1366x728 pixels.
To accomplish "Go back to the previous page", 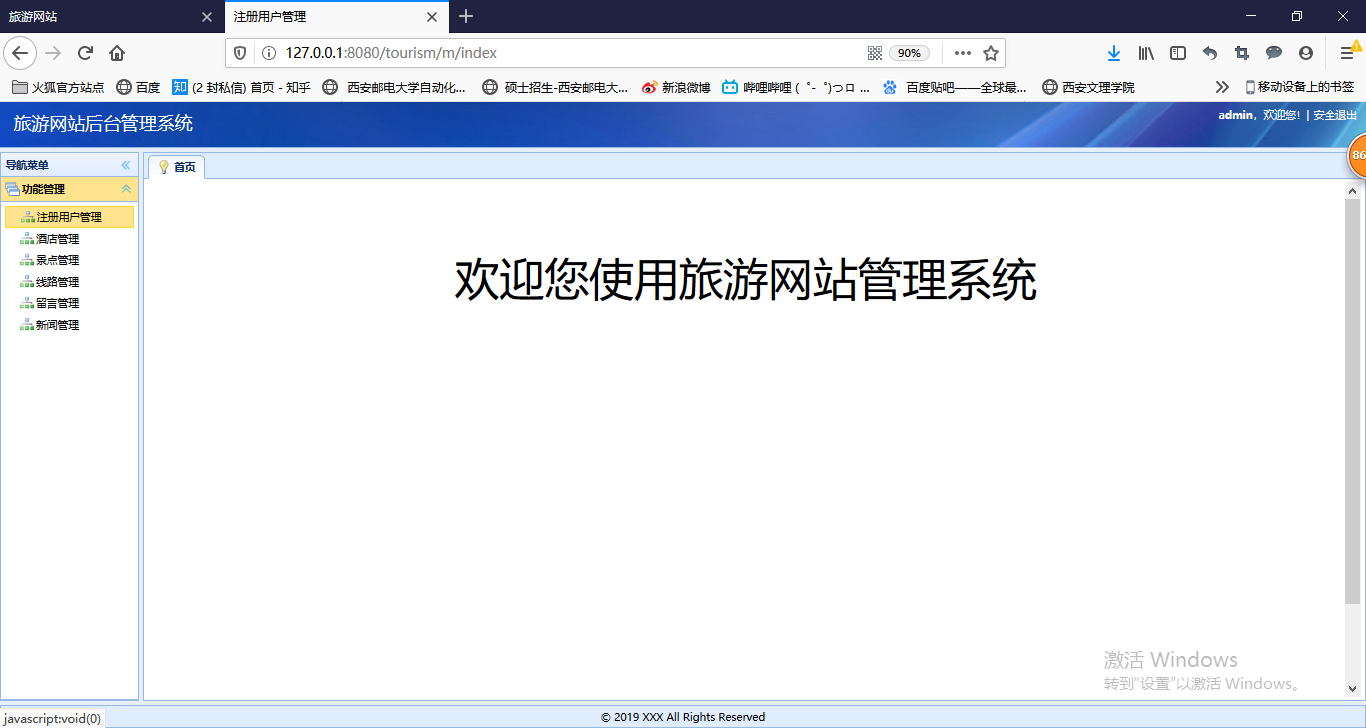I will tap(20, 53).
